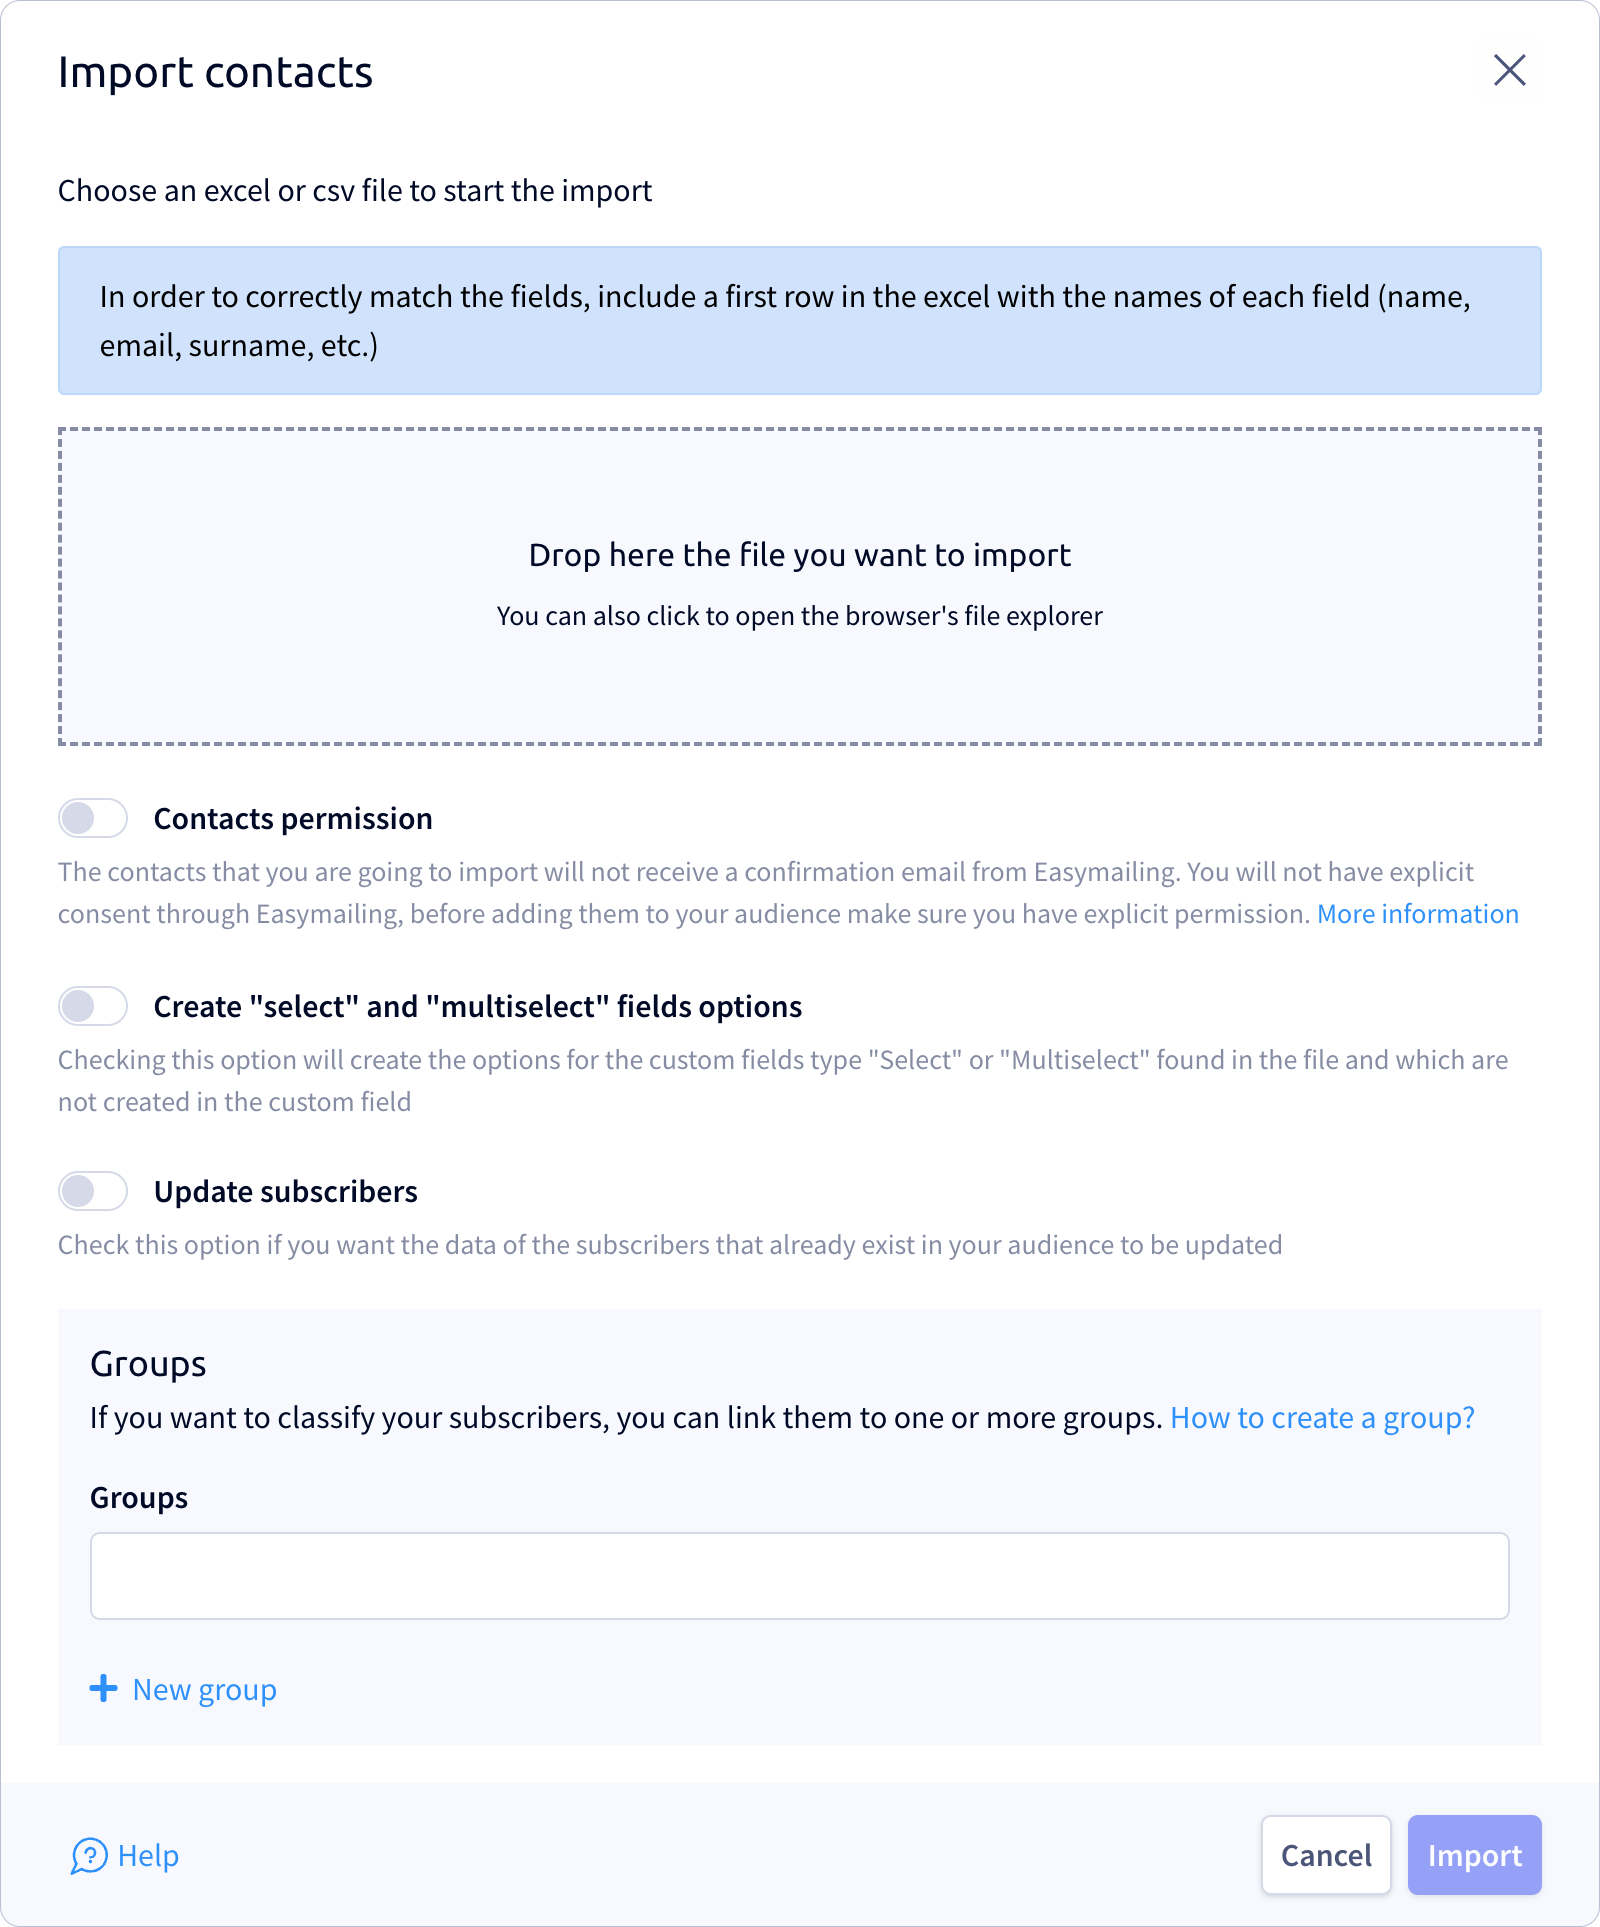Click the open browser's file explorer text
The height and width of the screenshot is (1927, 1600).
[800, 616]
